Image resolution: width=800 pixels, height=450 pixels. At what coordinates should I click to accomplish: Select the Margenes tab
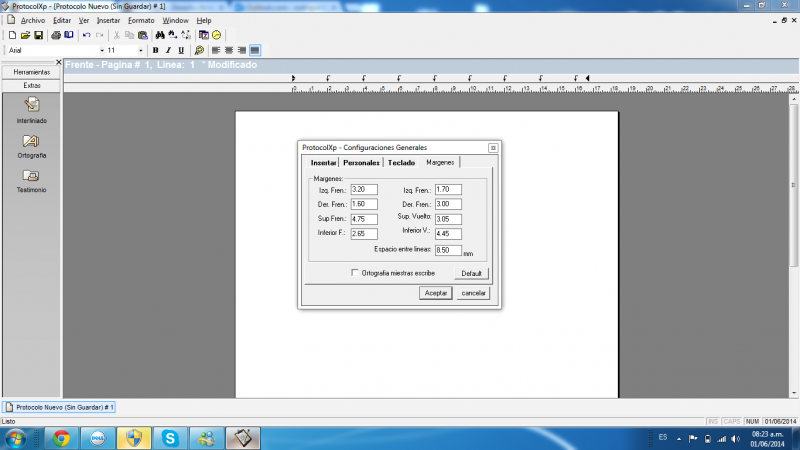point(440,162)
